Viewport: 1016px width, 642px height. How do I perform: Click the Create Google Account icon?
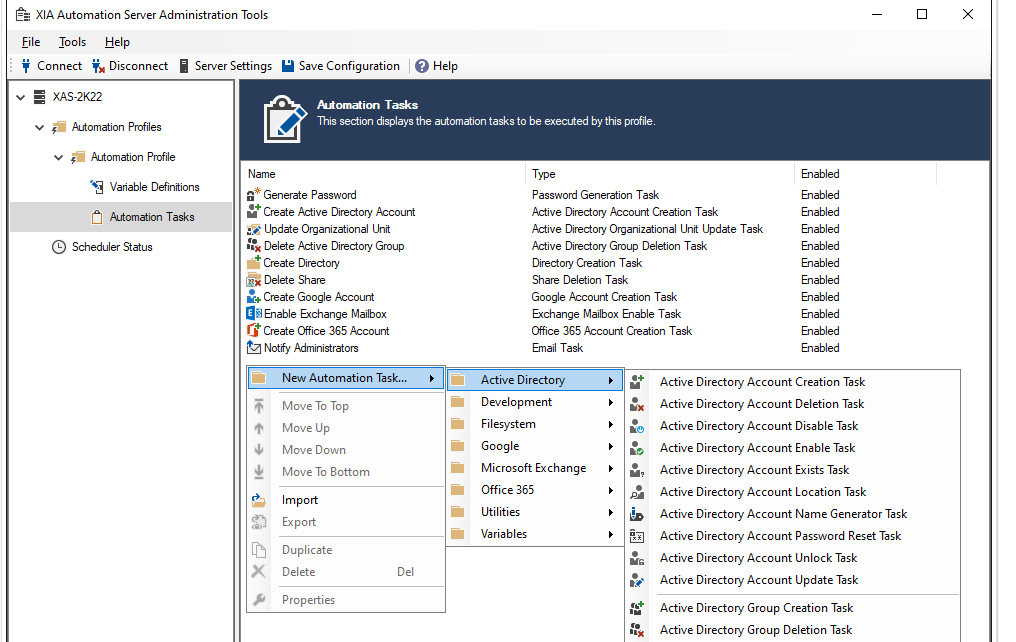point(253,297)
